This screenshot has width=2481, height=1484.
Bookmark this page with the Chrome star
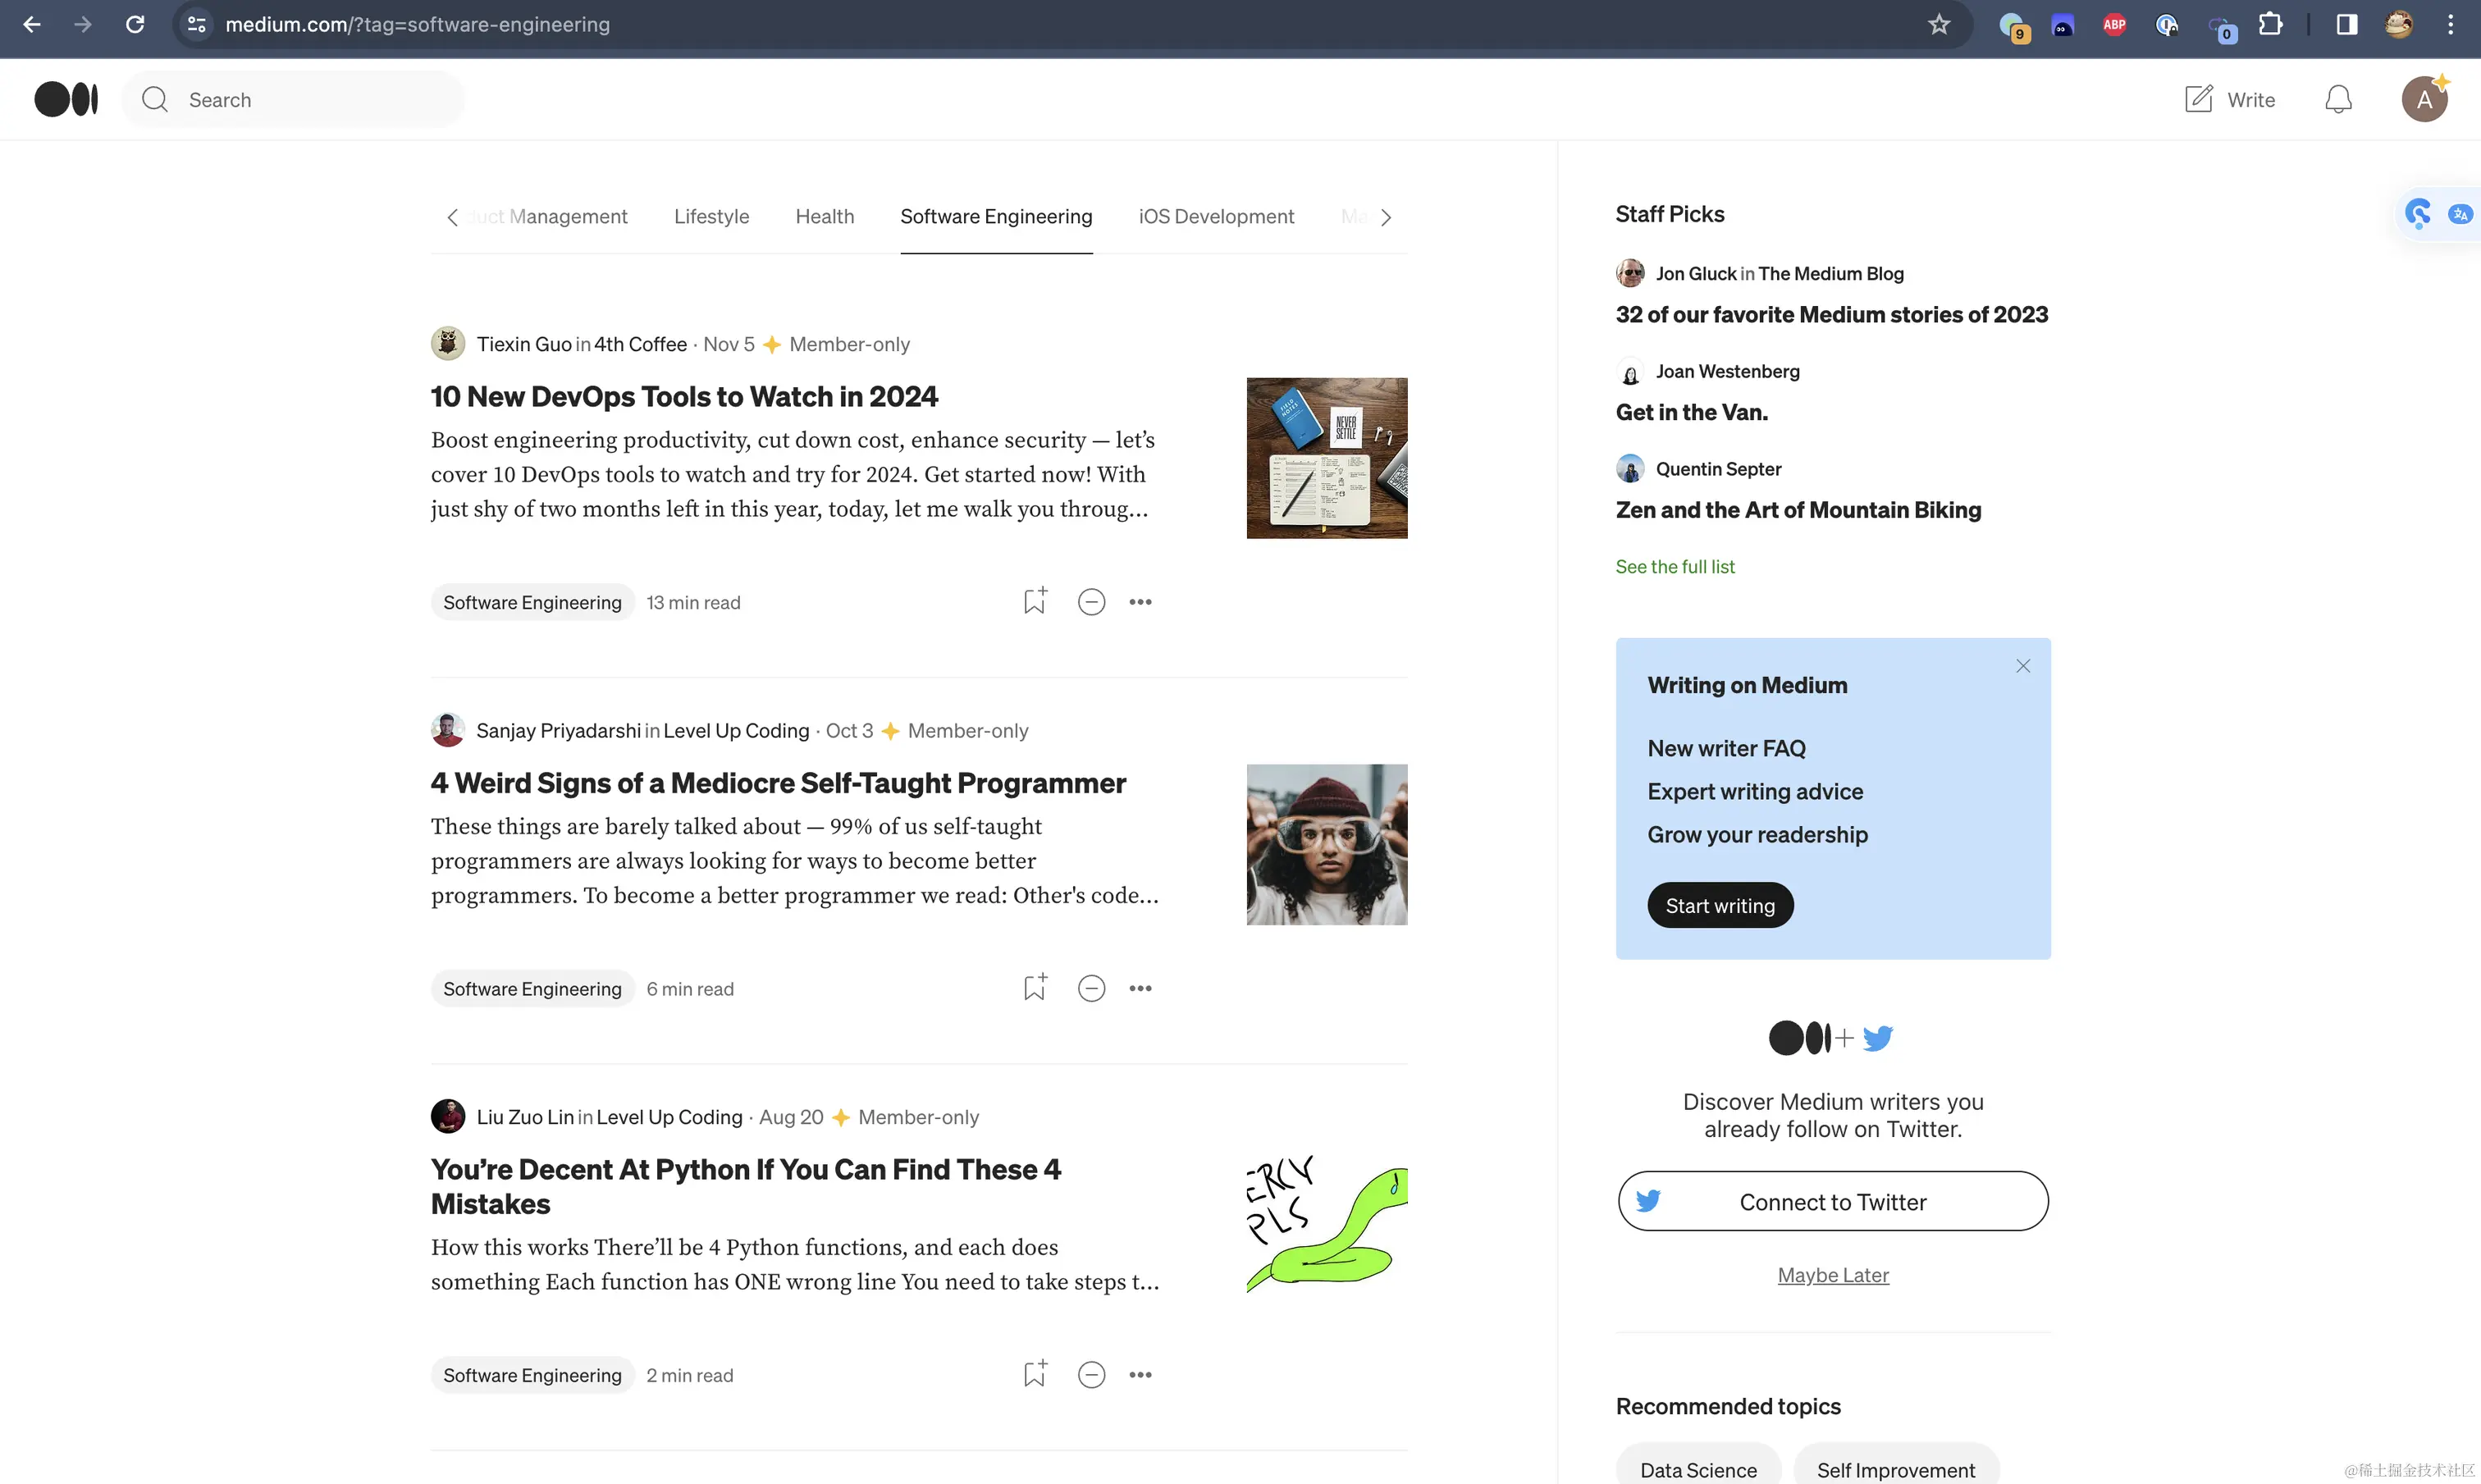click(1938, 24)
